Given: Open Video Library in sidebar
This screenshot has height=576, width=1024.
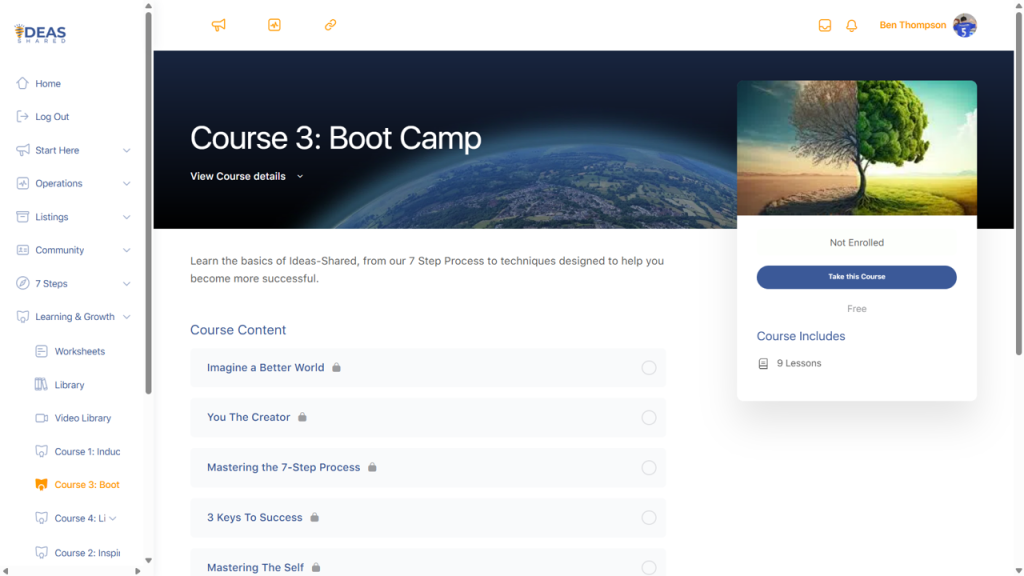Looking at the screenshot, I should pyautogui.click(x=82, y=418).
